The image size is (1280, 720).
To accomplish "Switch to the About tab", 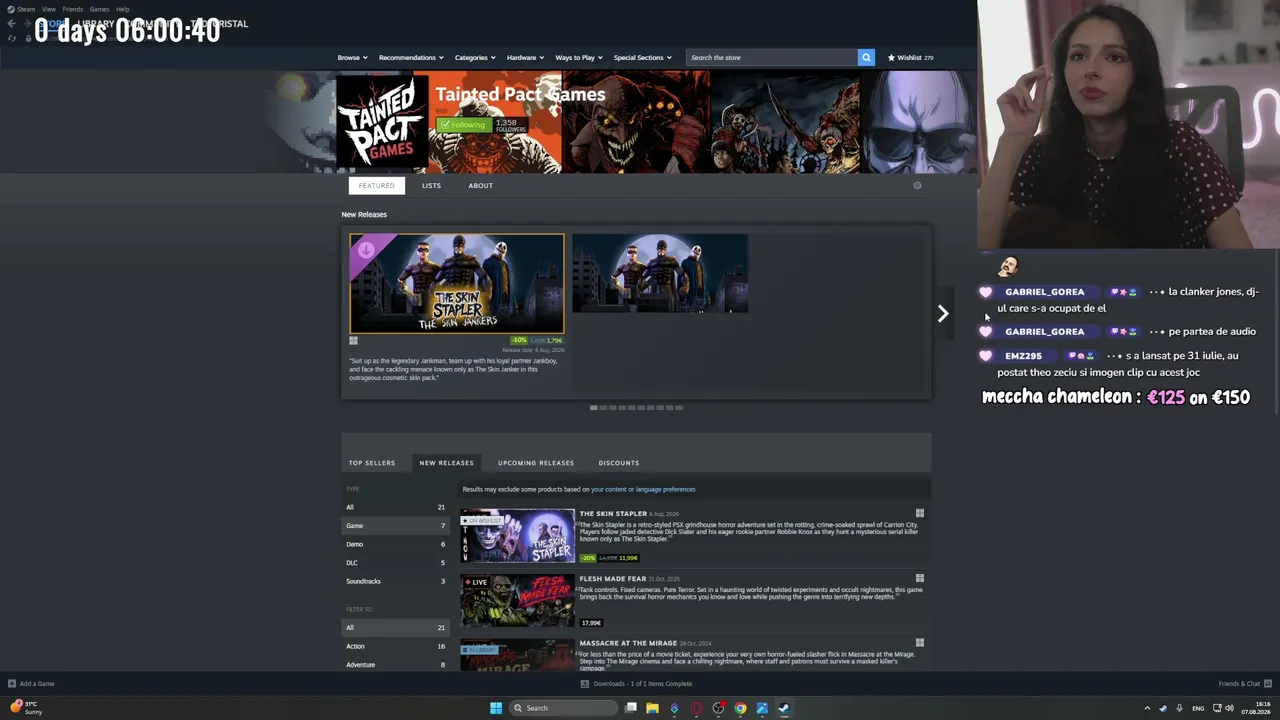I will coord(480,185).
